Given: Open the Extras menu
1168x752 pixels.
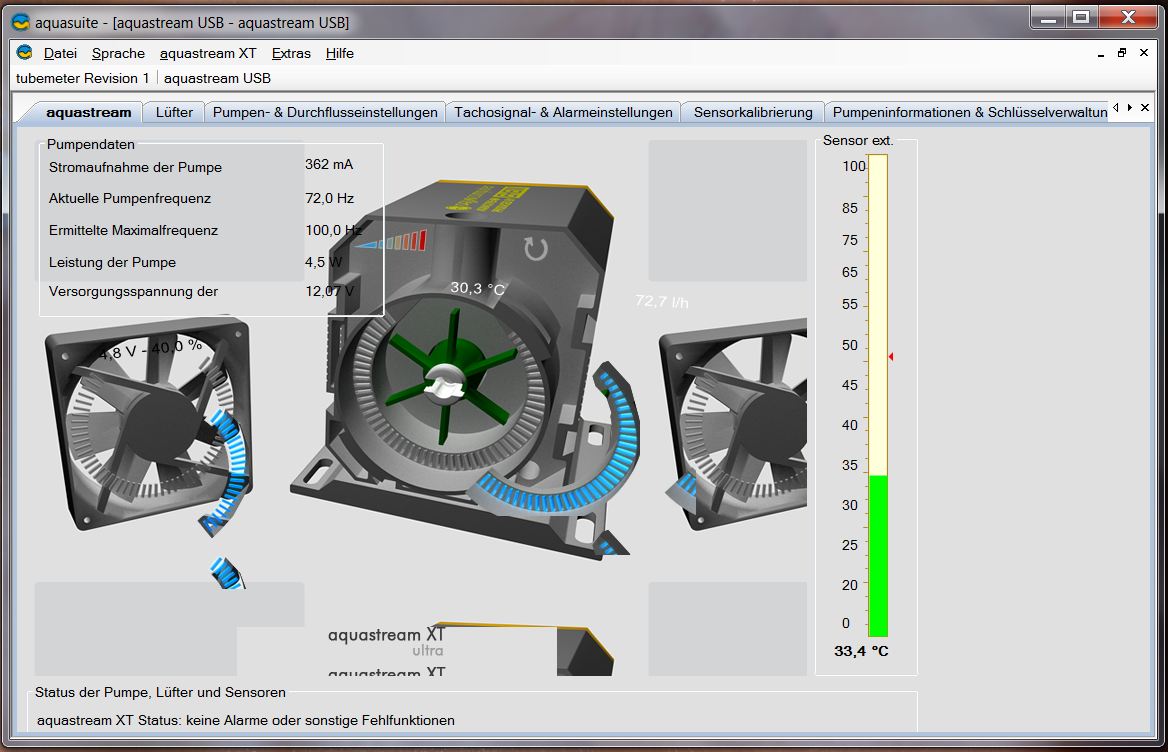Looking at the screenshot, I should pyautogui.click(x=291, y=53).
